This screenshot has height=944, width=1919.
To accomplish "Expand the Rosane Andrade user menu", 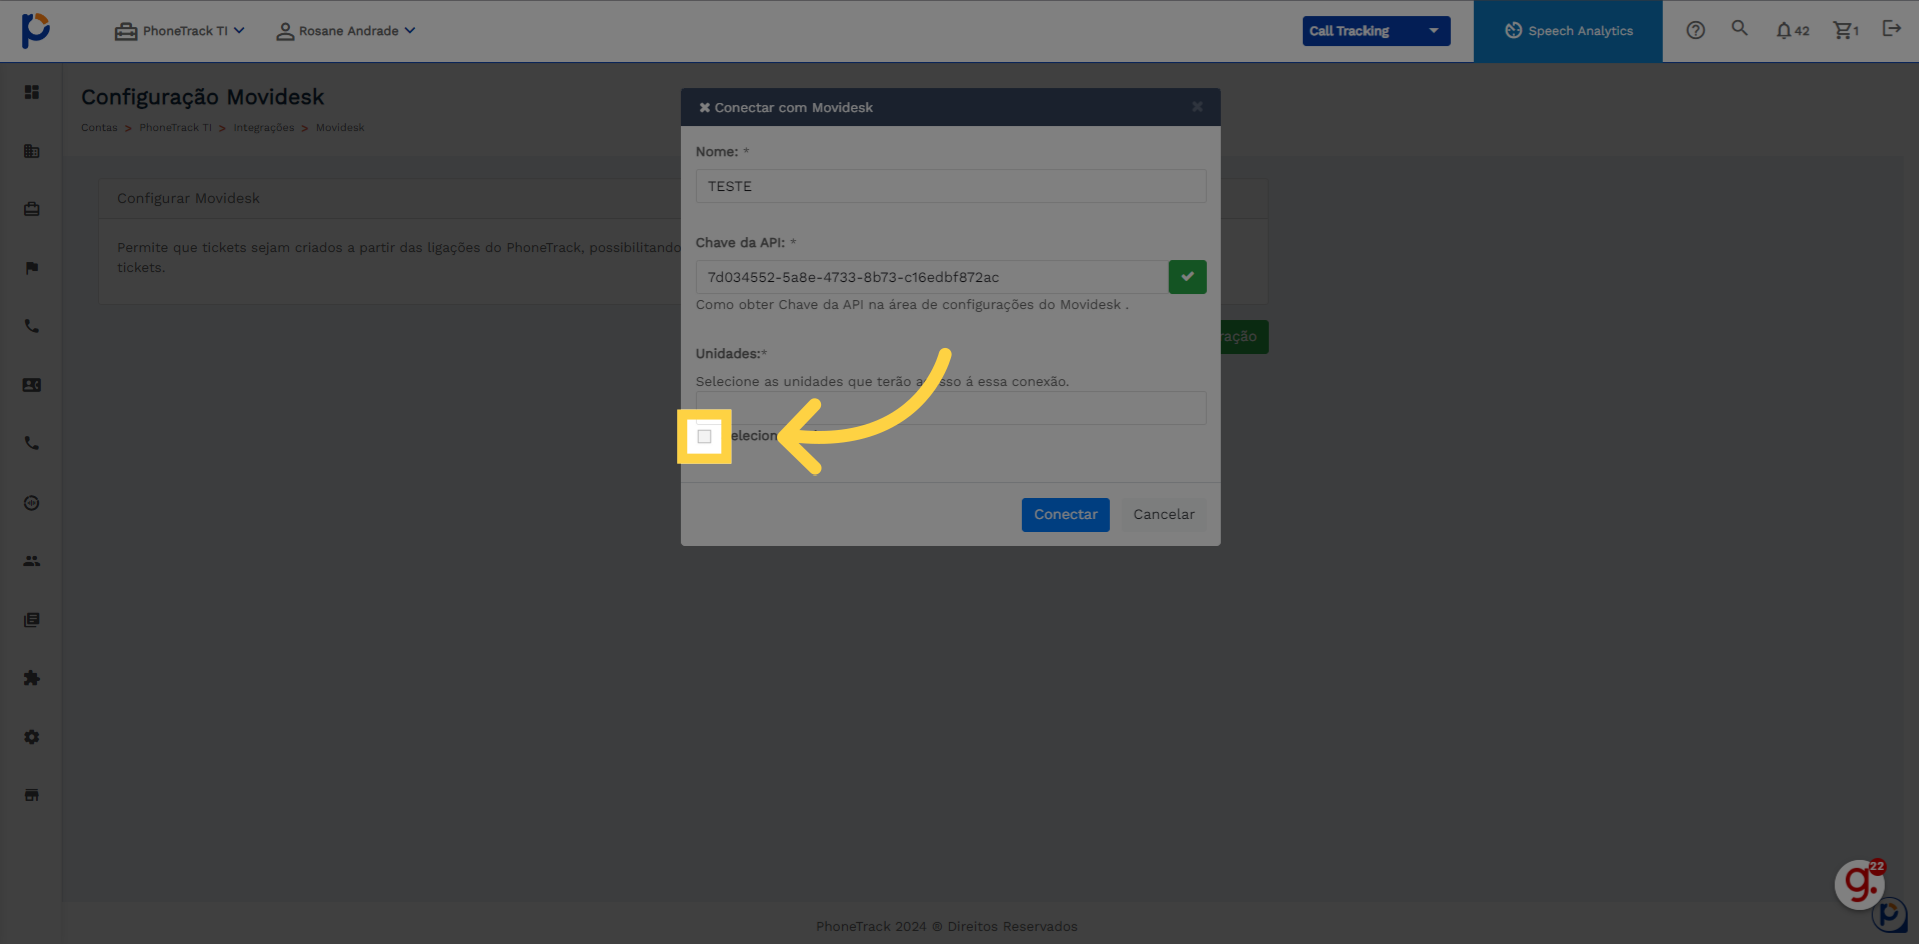I will click(346, 31).
